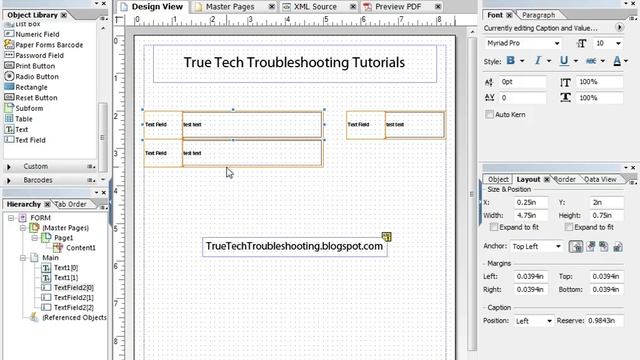Expand the Custom library category
The height and width of the screenshot is (360, 640).
9,167
